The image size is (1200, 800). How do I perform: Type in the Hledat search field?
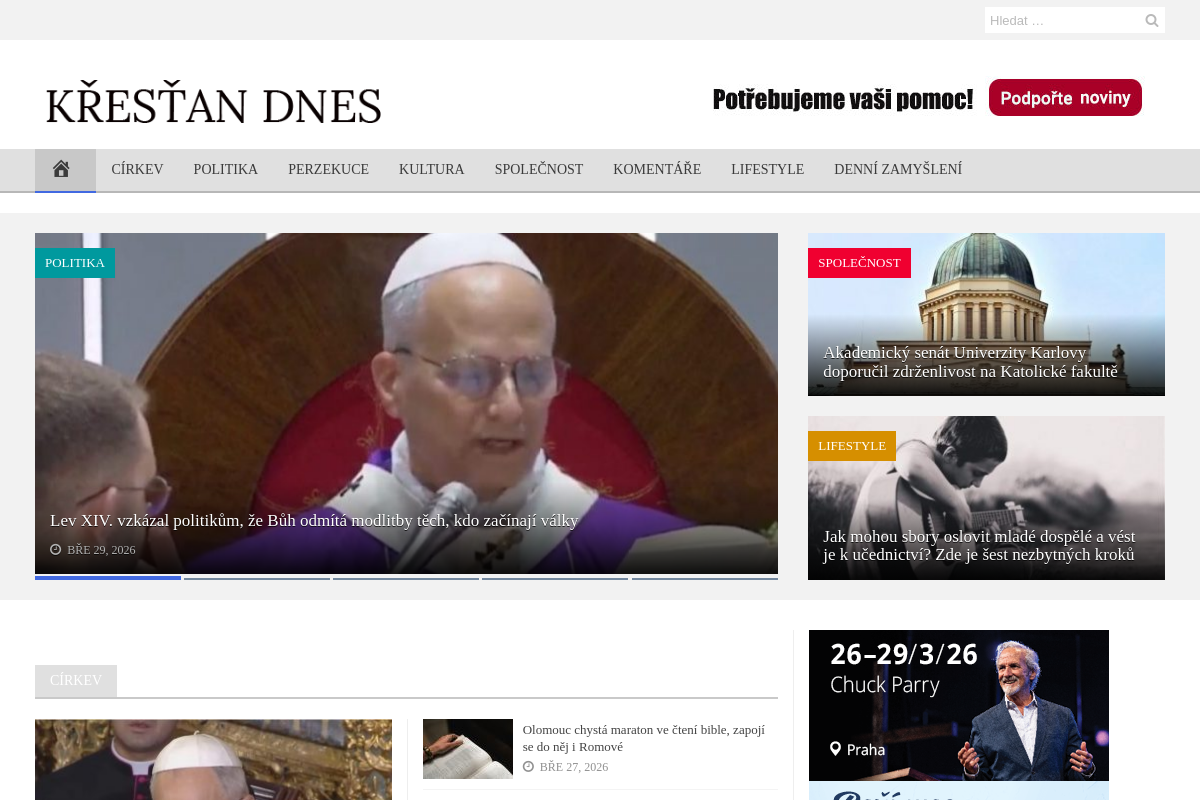(x=1062, y=20)
